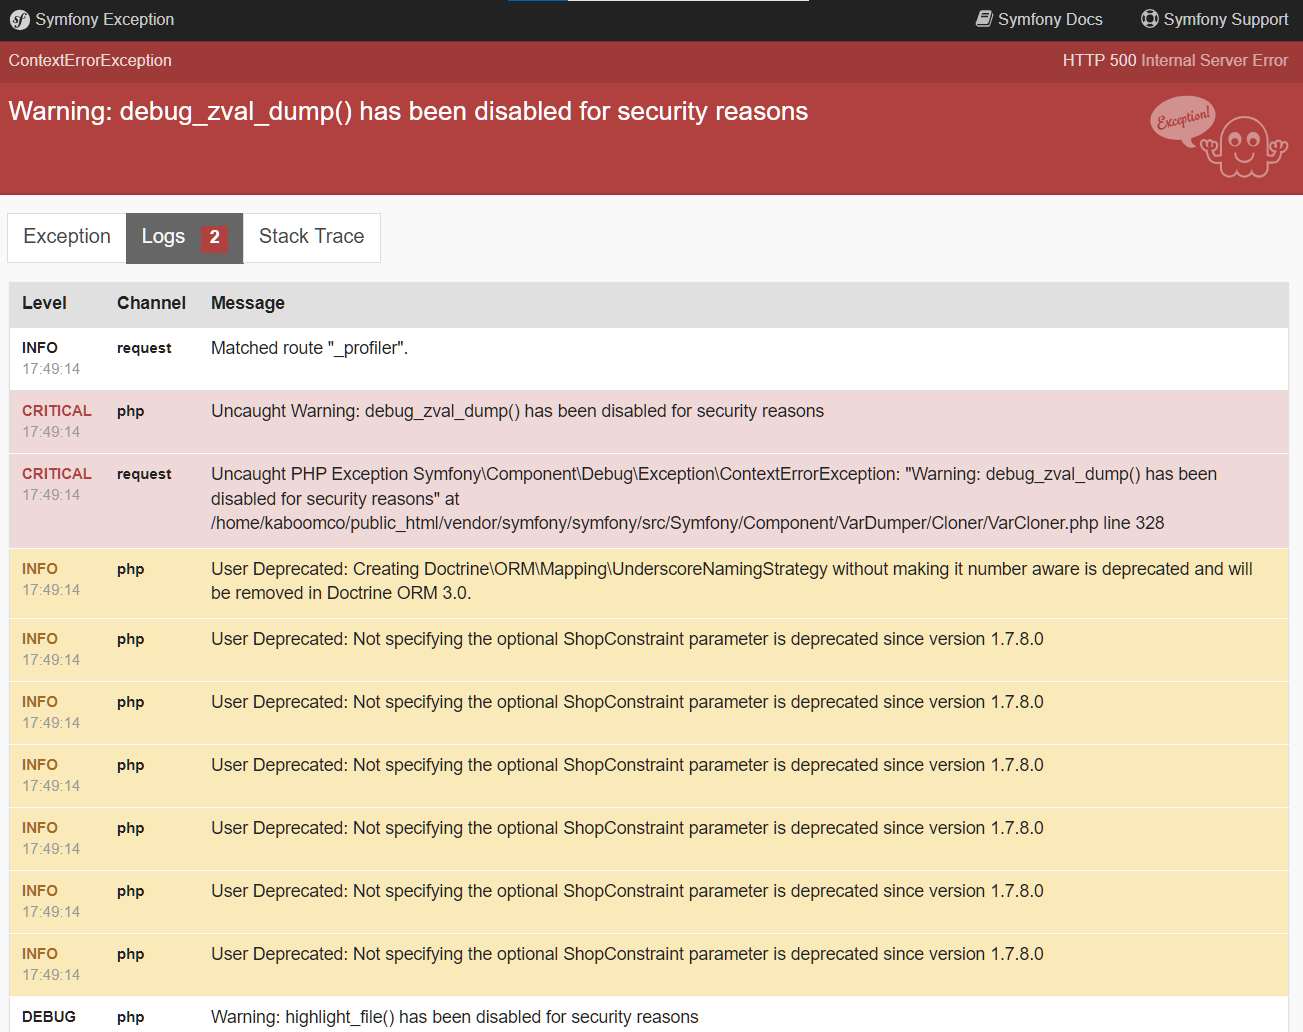Click the Symfony Support lifebuoy icon

tap(1150, 19)
